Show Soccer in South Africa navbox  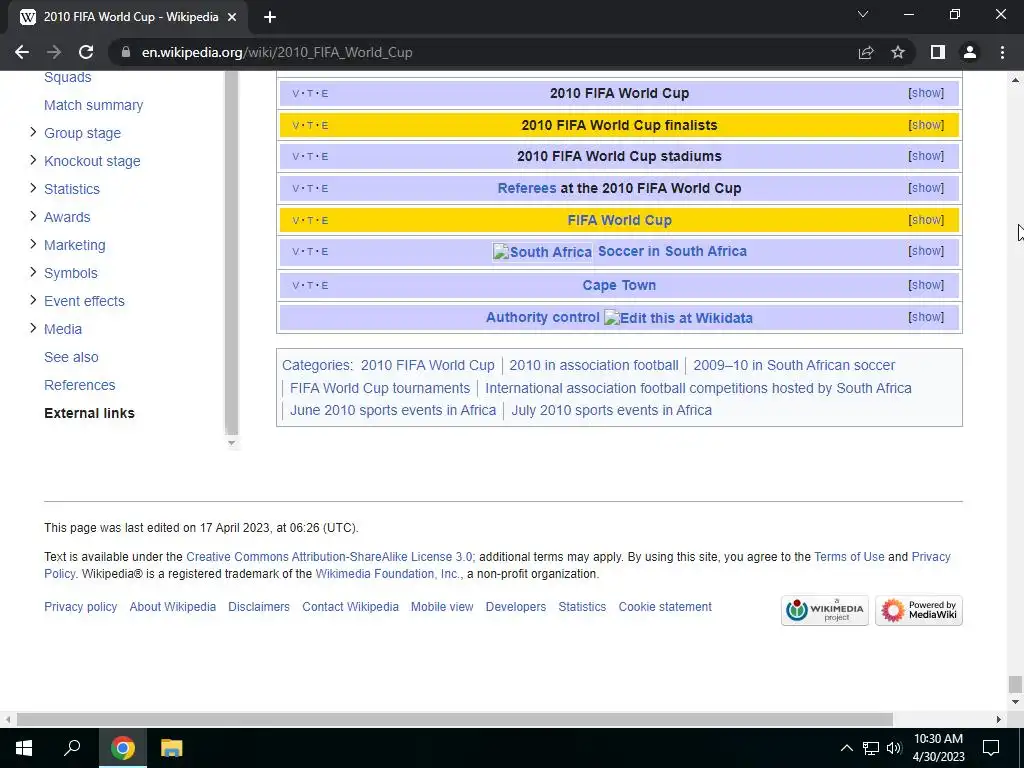click(926, 251)
